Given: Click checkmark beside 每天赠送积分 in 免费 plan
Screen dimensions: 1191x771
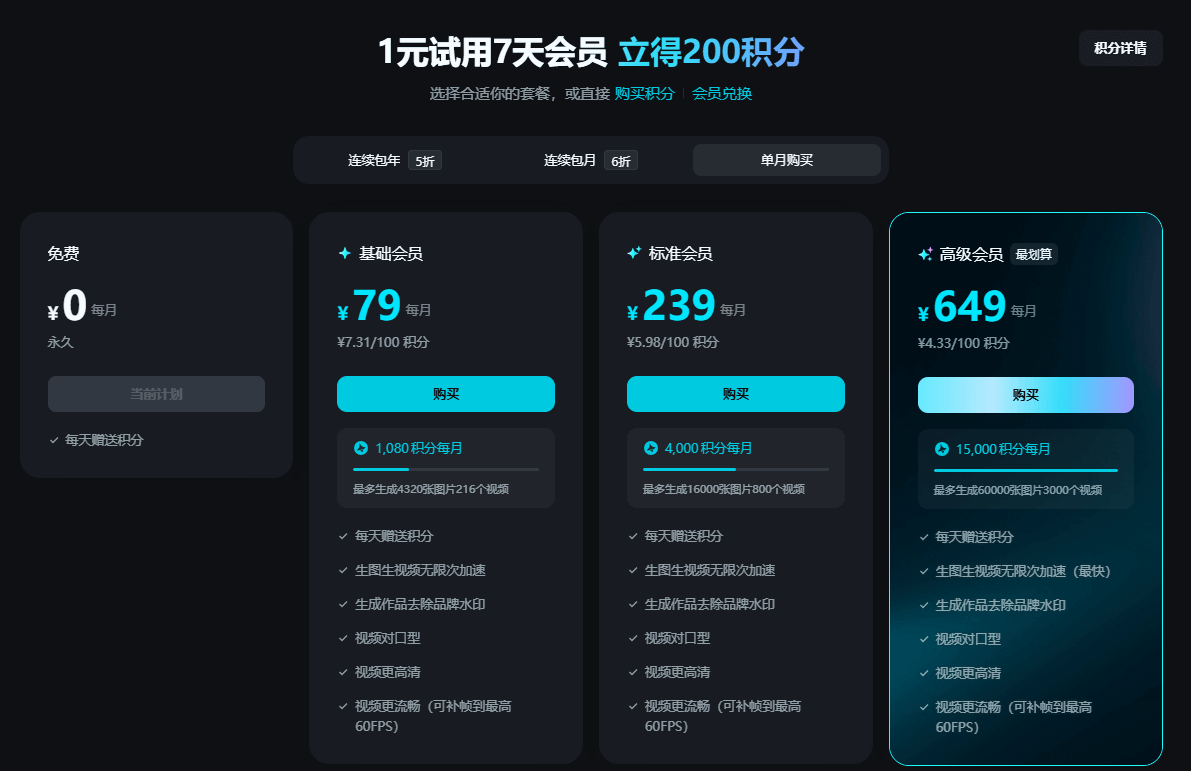Looking at the screenshot, I should click(54, 440).
